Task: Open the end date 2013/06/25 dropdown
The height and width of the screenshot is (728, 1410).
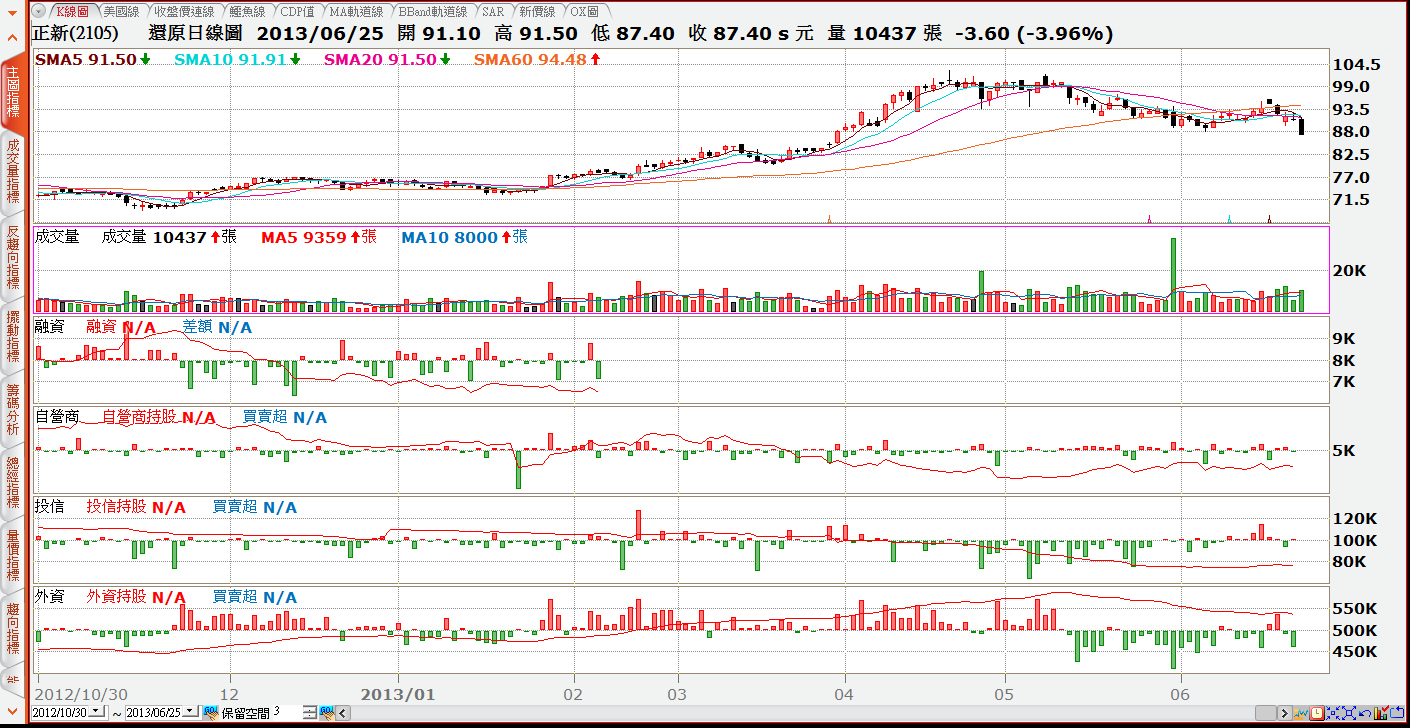Action: (191, 712)
